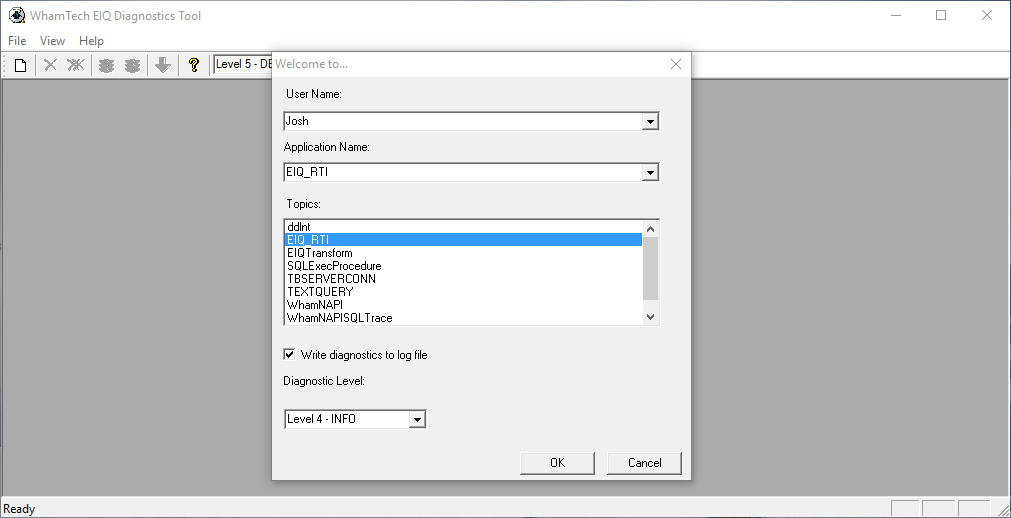Open help via yellow question mark icon
Screen dimensions: 1011x518
(x=193, y=65)
